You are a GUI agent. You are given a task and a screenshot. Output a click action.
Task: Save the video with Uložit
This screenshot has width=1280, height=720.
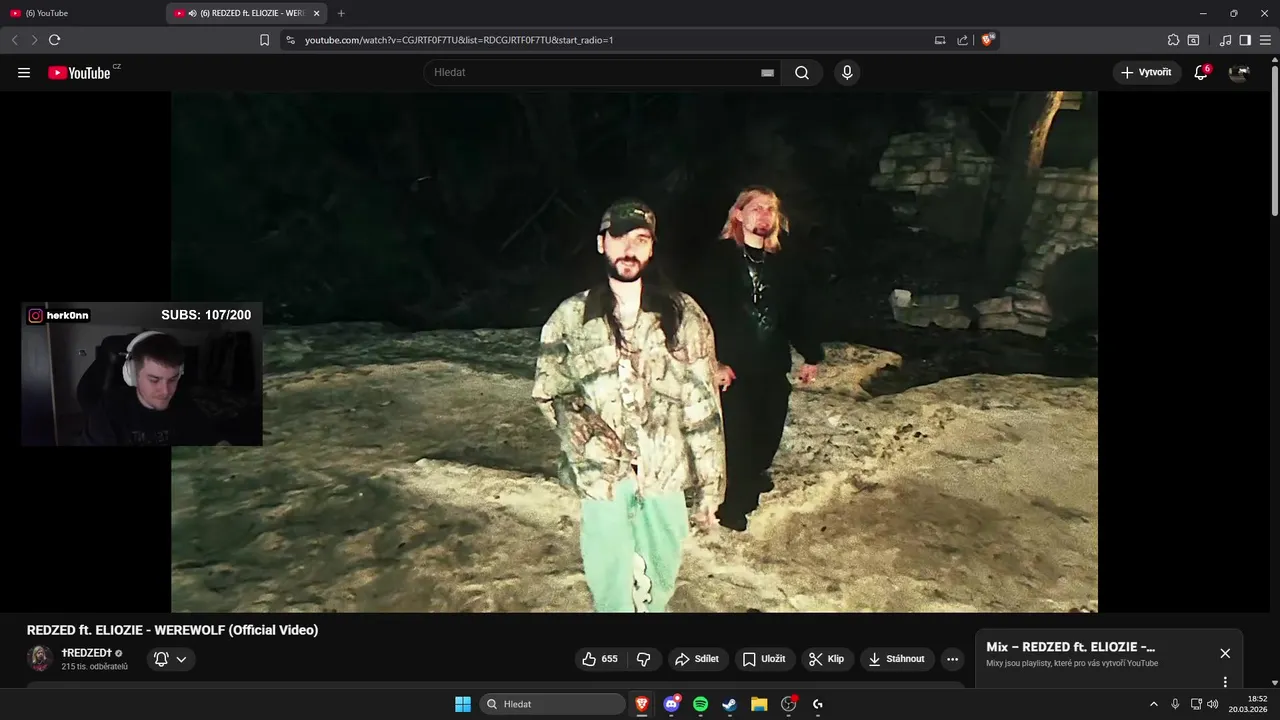click(765, 659)
